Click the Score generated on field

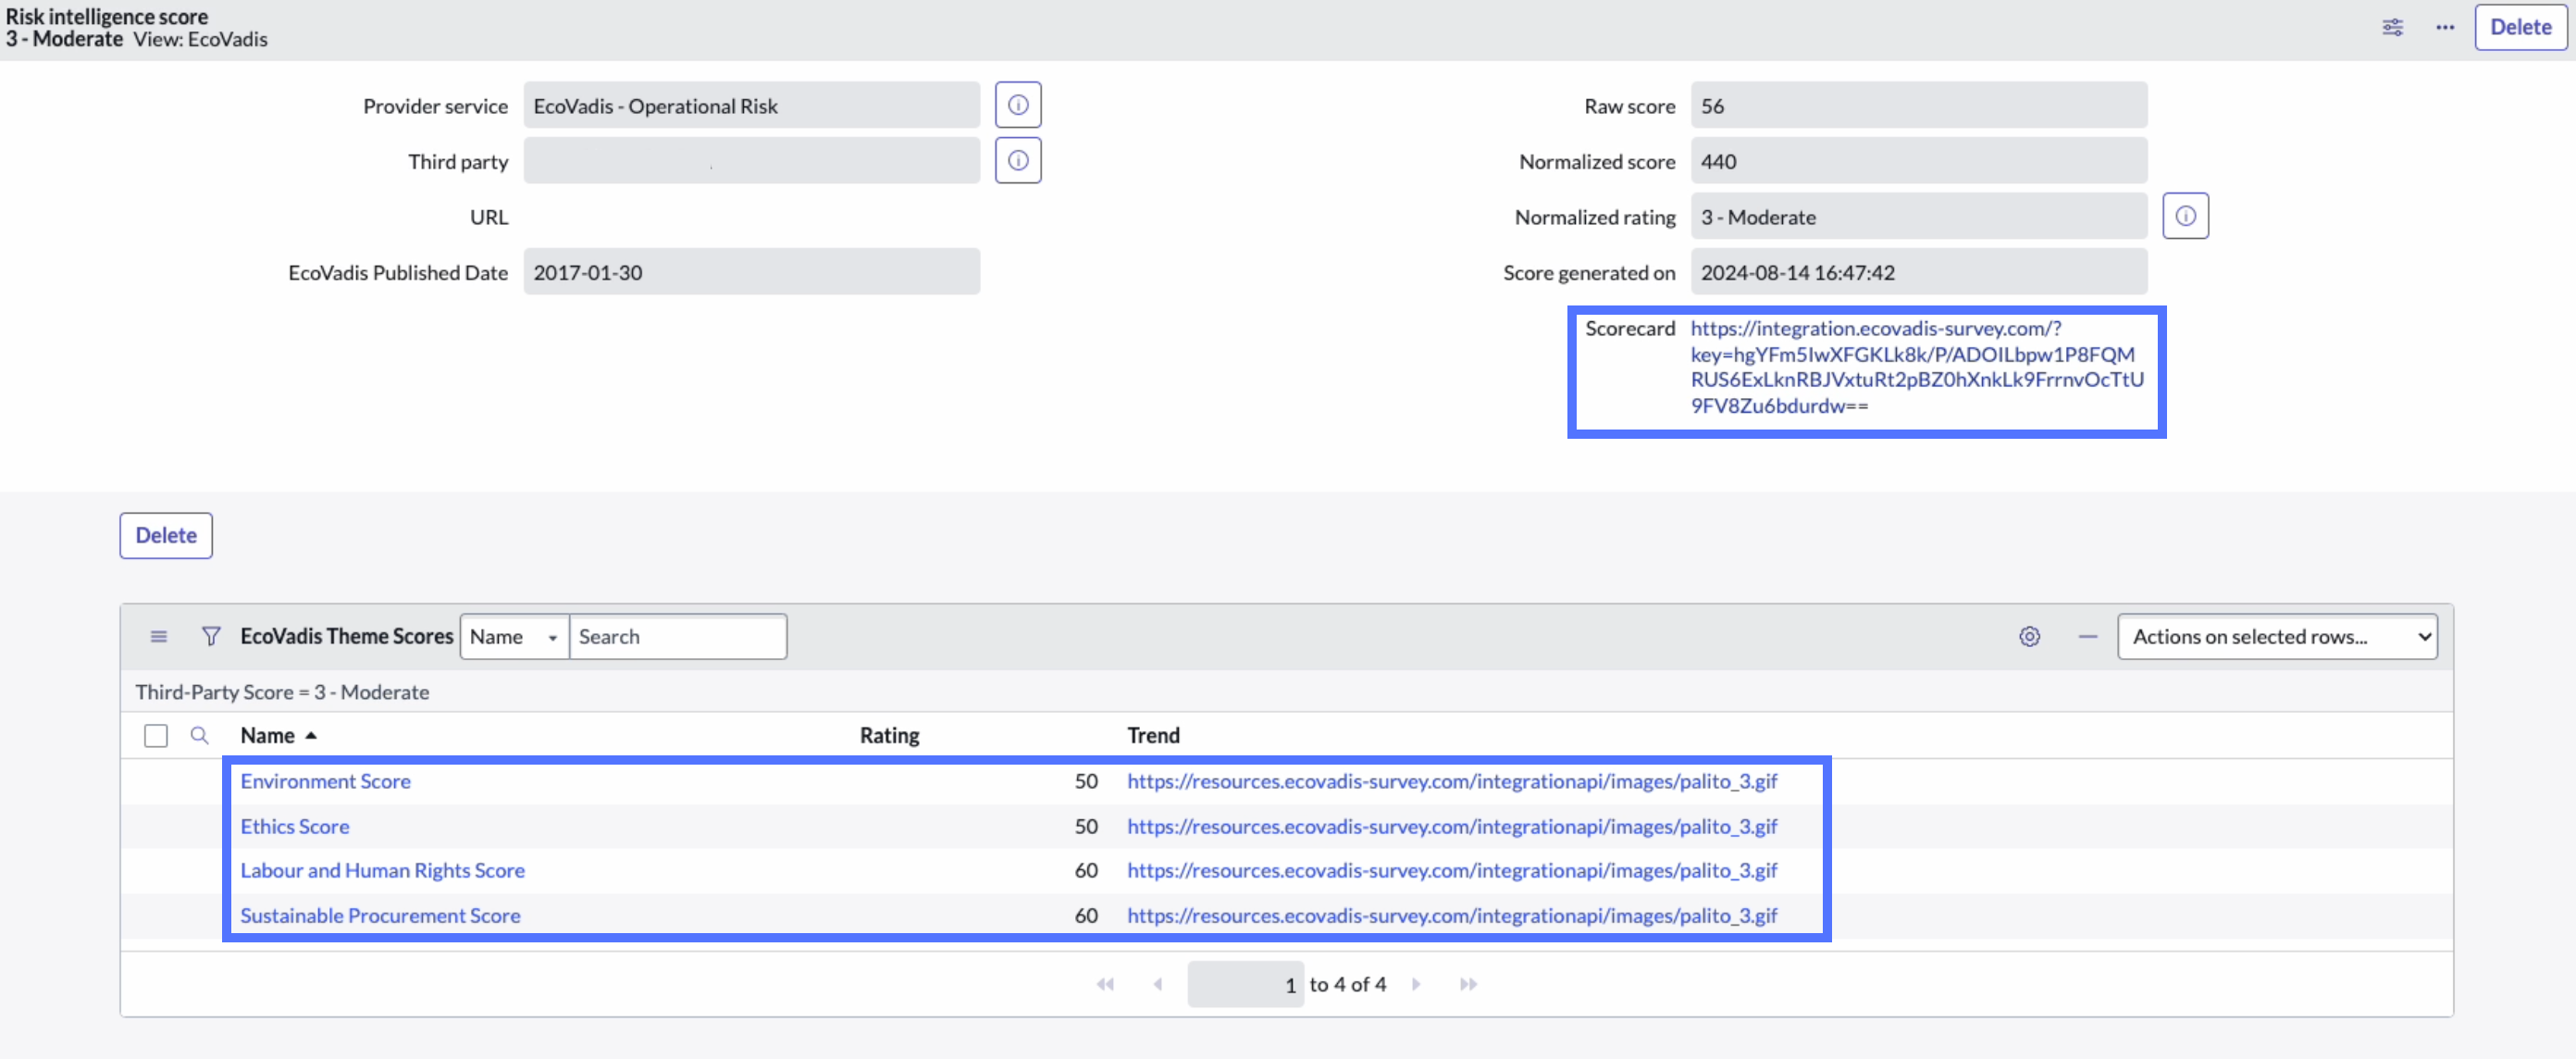pyautogui.click(x=1918, y=272)
